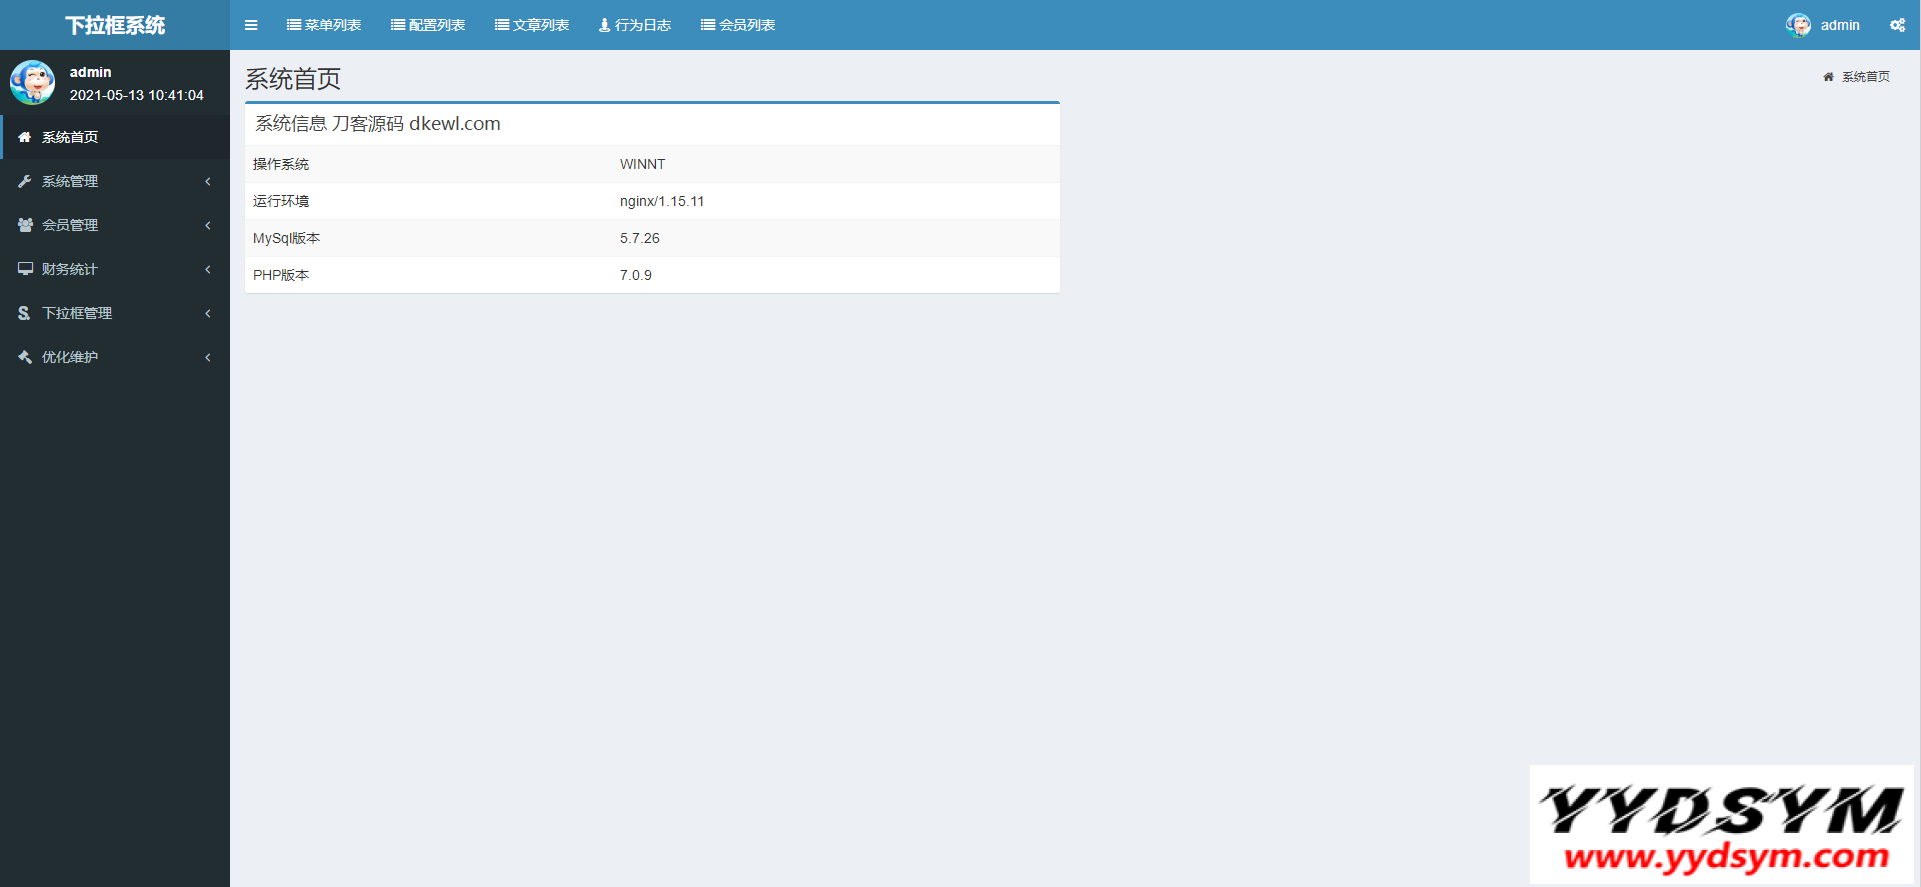Image resolution: width=1921 pixels, height=887 pixels.
Task: Click the S icon for 下拉框管理
Action: 24,313
